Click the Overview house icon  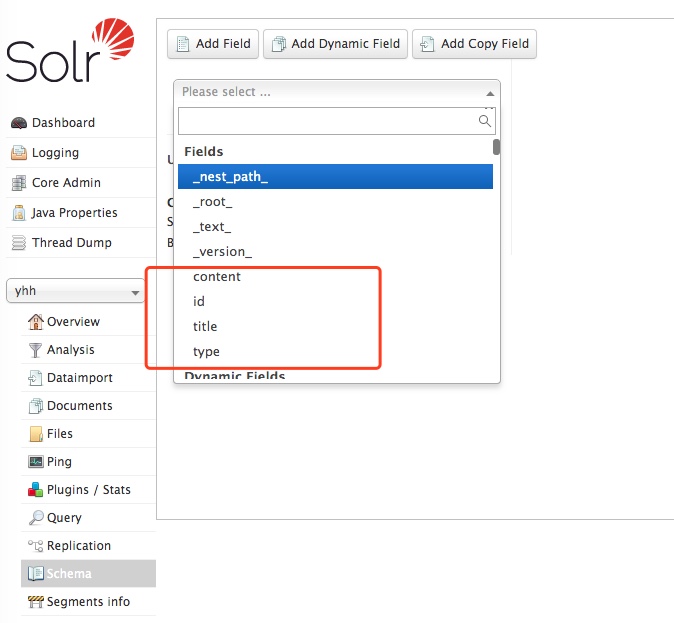36,322
